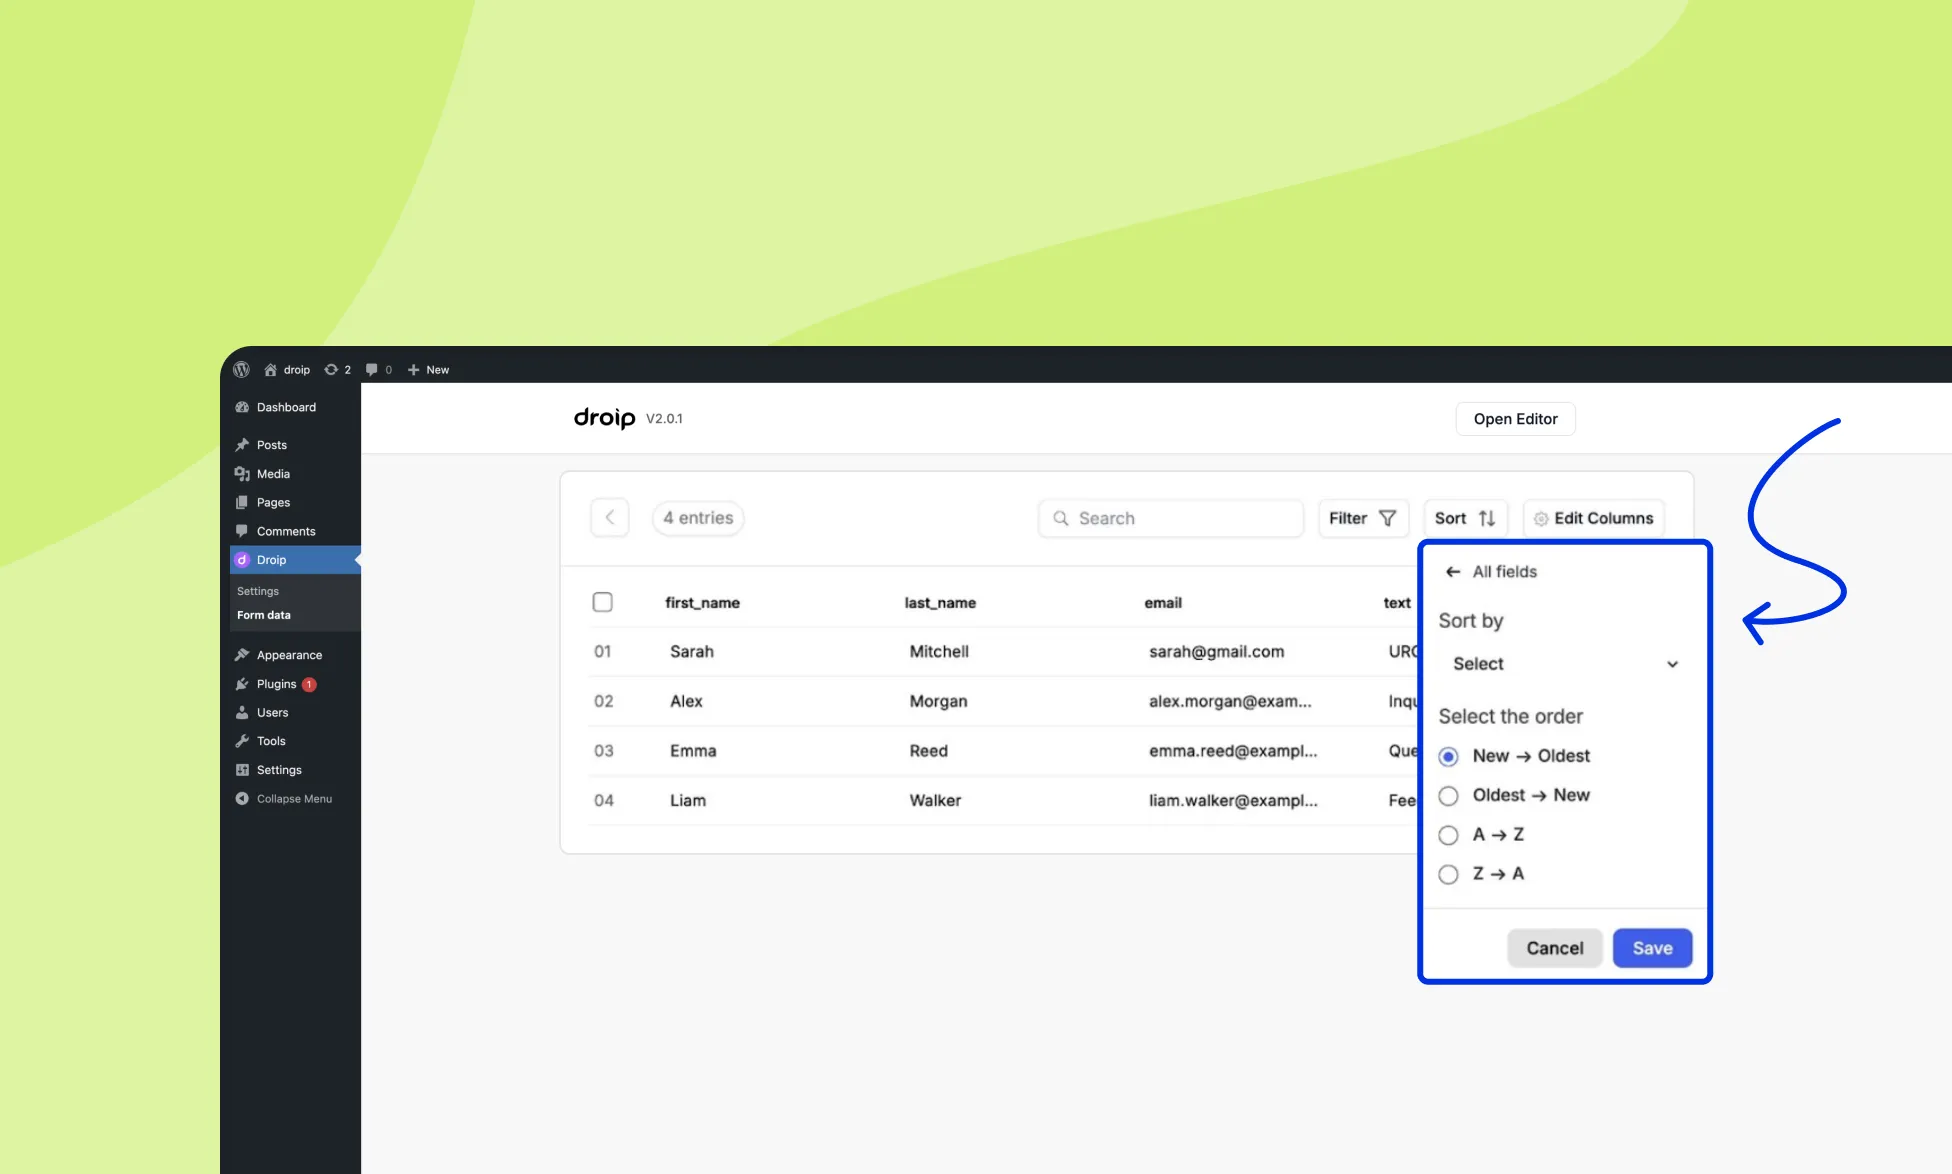Click the first_name column header

[702, 603]
